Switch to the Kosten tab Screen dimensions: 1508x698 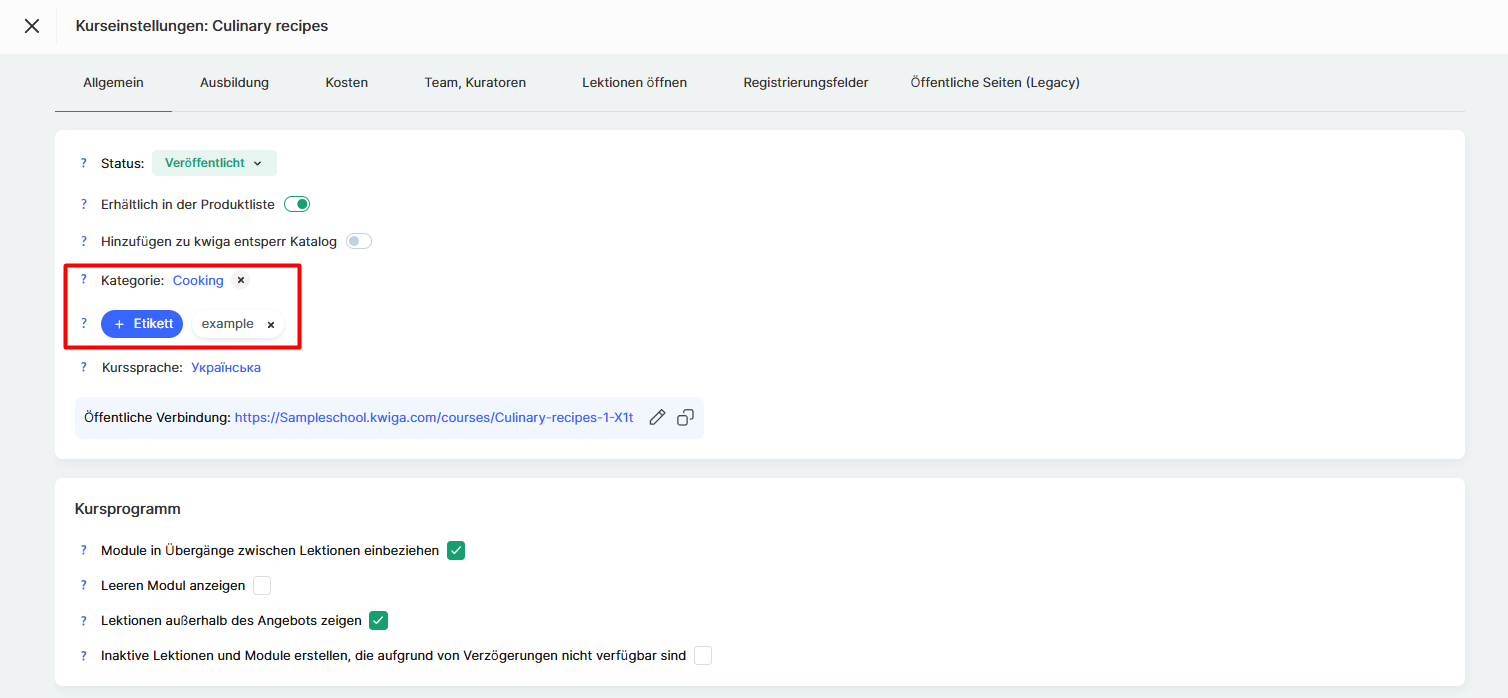coord(346,83)
